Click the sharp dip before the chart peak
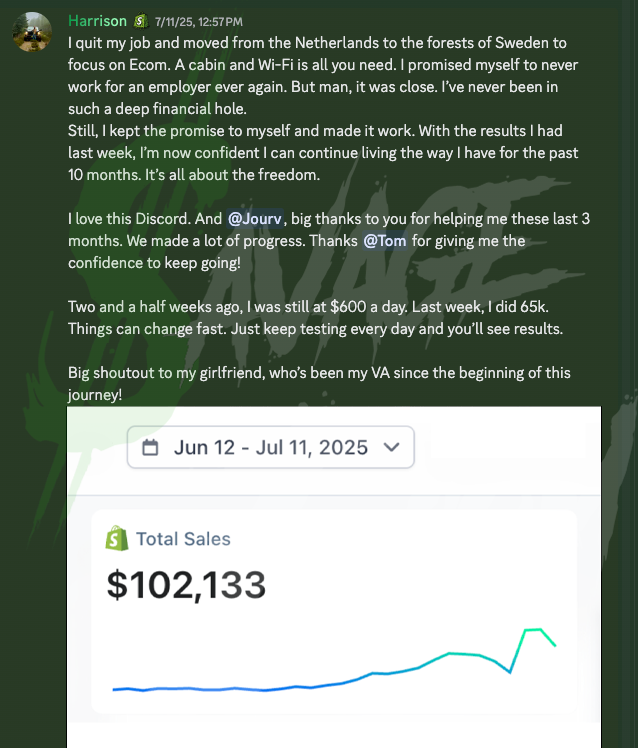Viewport: 638px width, 748px height. 510,672
